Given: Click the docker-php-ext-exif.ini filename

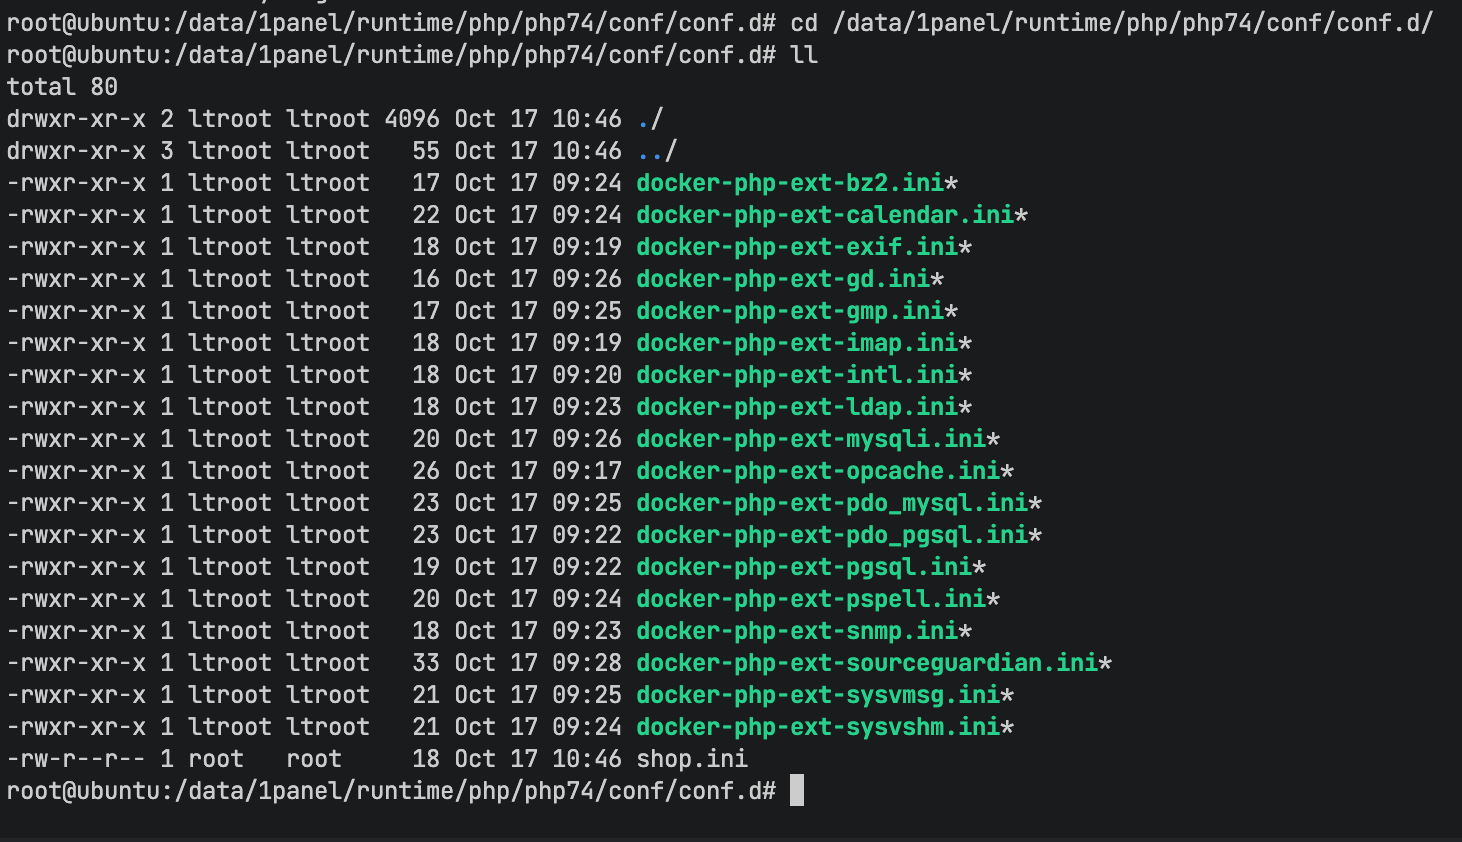Looking at the screenshot, I should coord(797,247).
